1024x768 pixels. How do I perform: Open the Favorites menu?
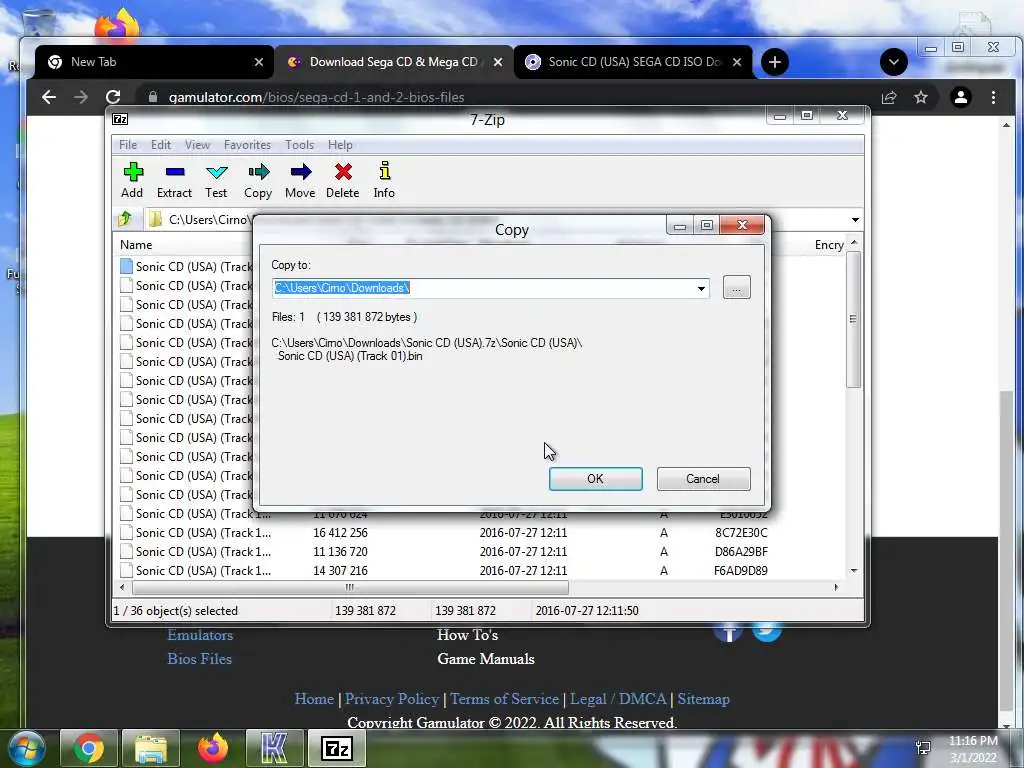[x=247, y=145]
